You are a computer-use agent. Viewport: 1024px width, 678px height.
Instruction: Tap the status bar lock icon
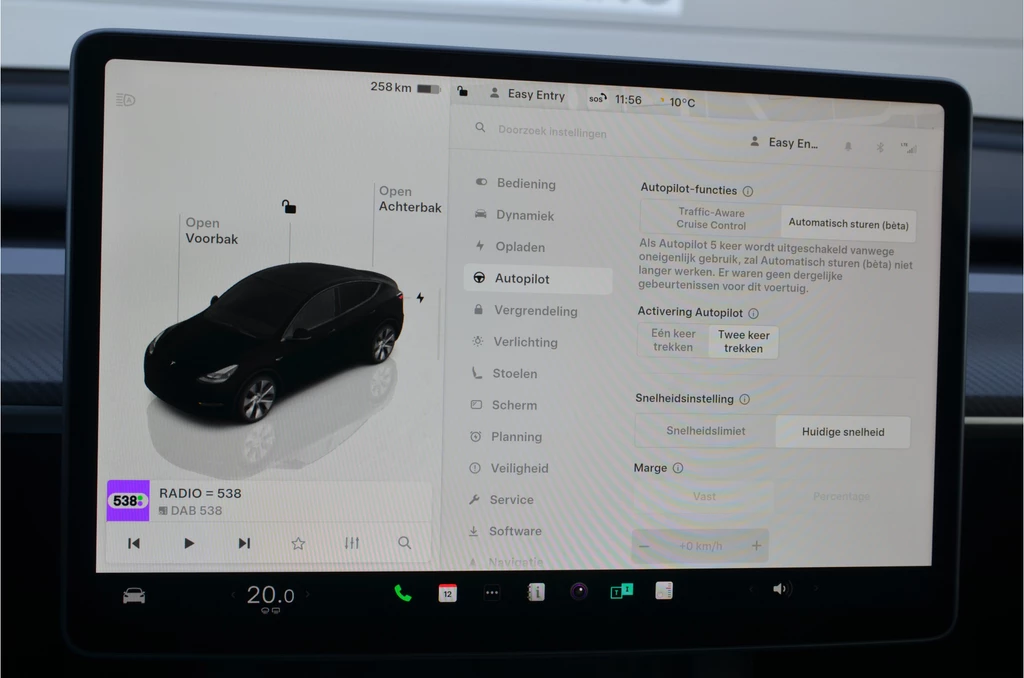(462, 91)
